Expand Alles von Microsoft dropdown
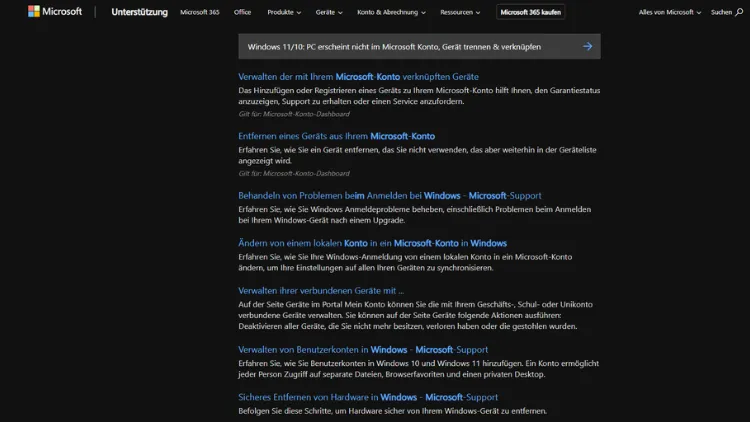The image size is (750, 422). (669, 12)
